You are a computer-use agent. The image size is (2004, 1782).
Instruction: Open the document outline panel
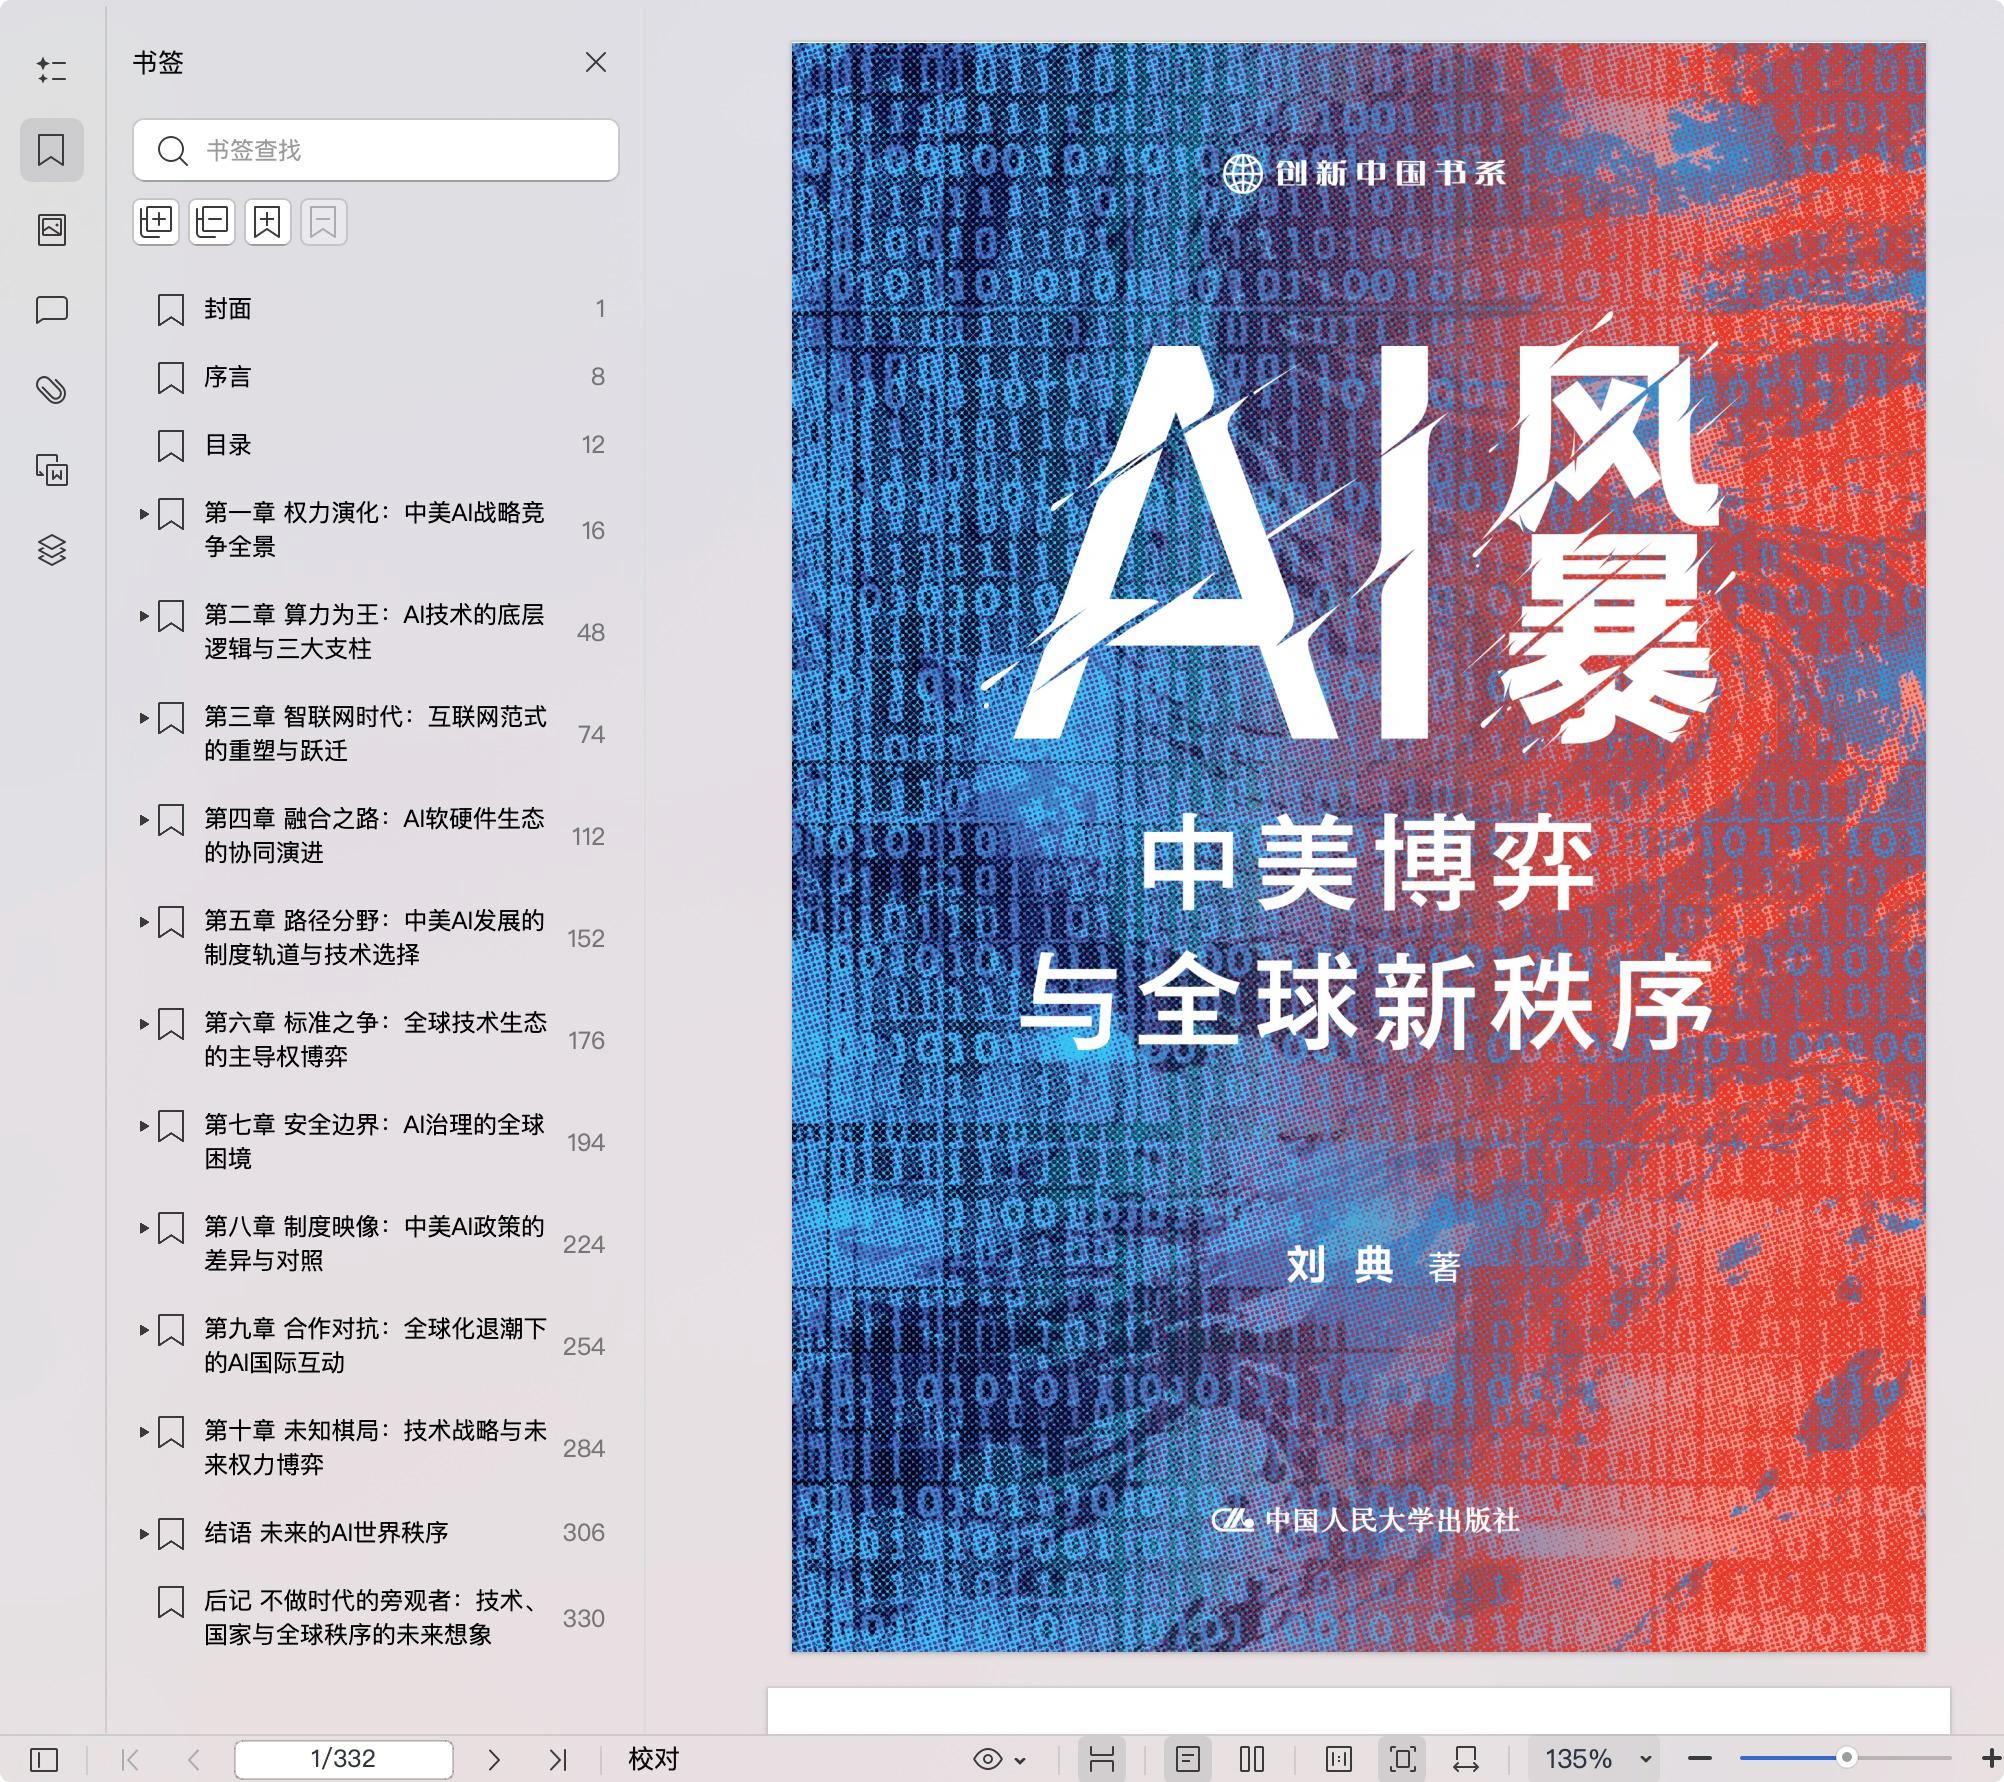[51, 70]
